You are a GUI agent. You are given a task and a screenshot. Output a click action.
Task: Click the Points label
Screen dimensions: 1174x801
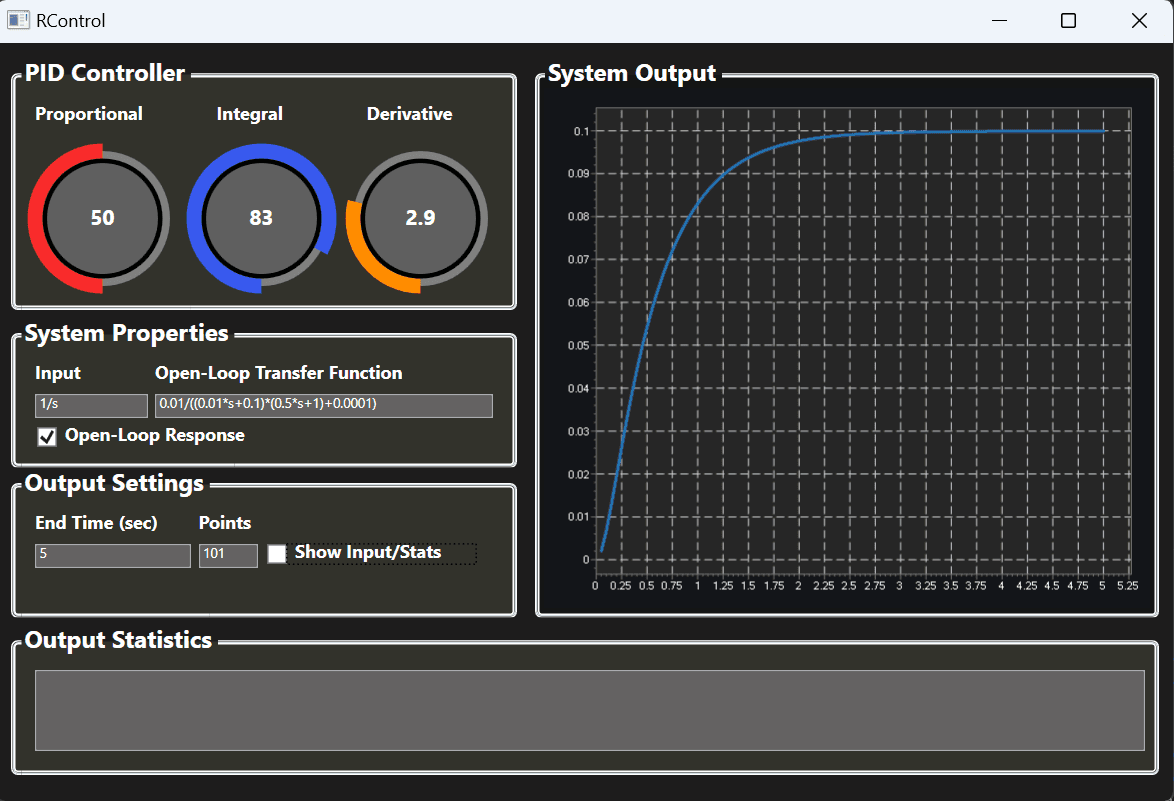click(225, 523)
